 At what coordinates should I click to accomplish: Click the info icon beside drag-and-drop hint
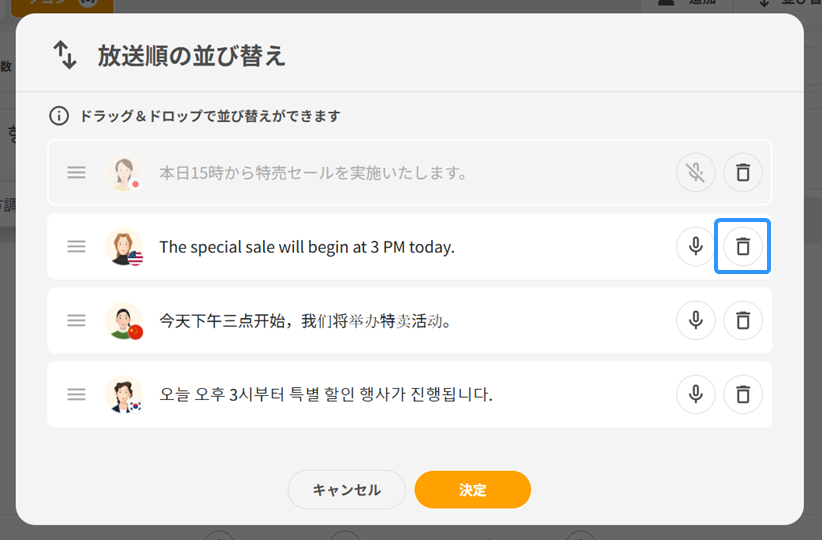click(60, 116)
